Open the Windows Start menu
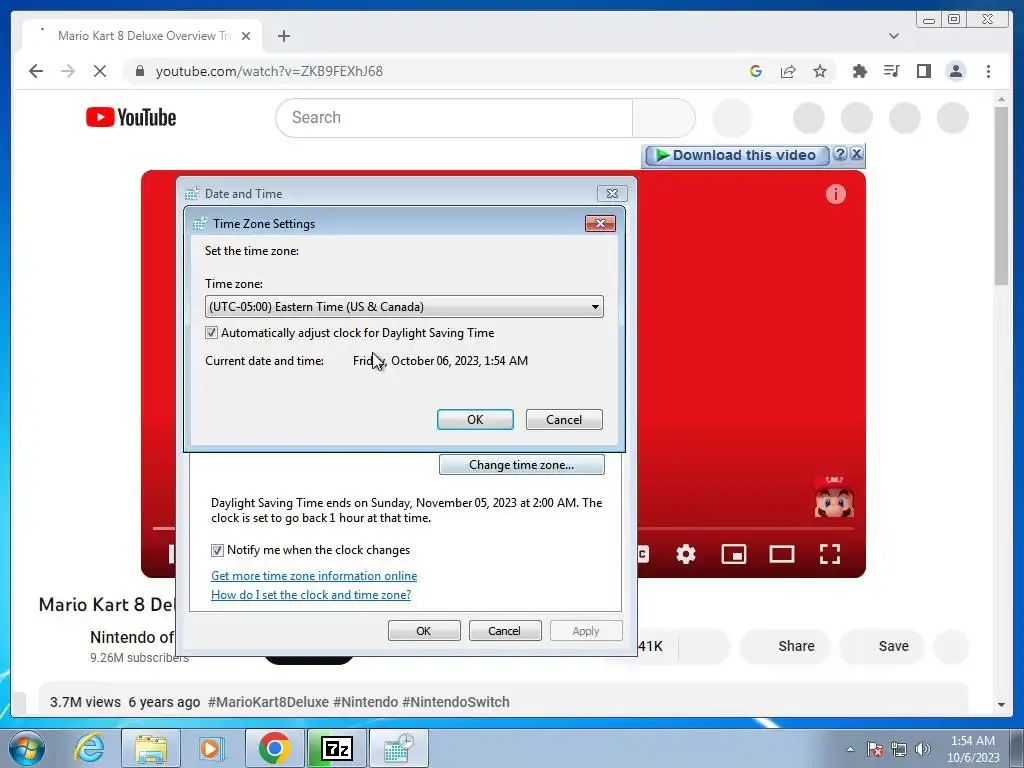Screen dimensions: 1024x768 (27, 748)
